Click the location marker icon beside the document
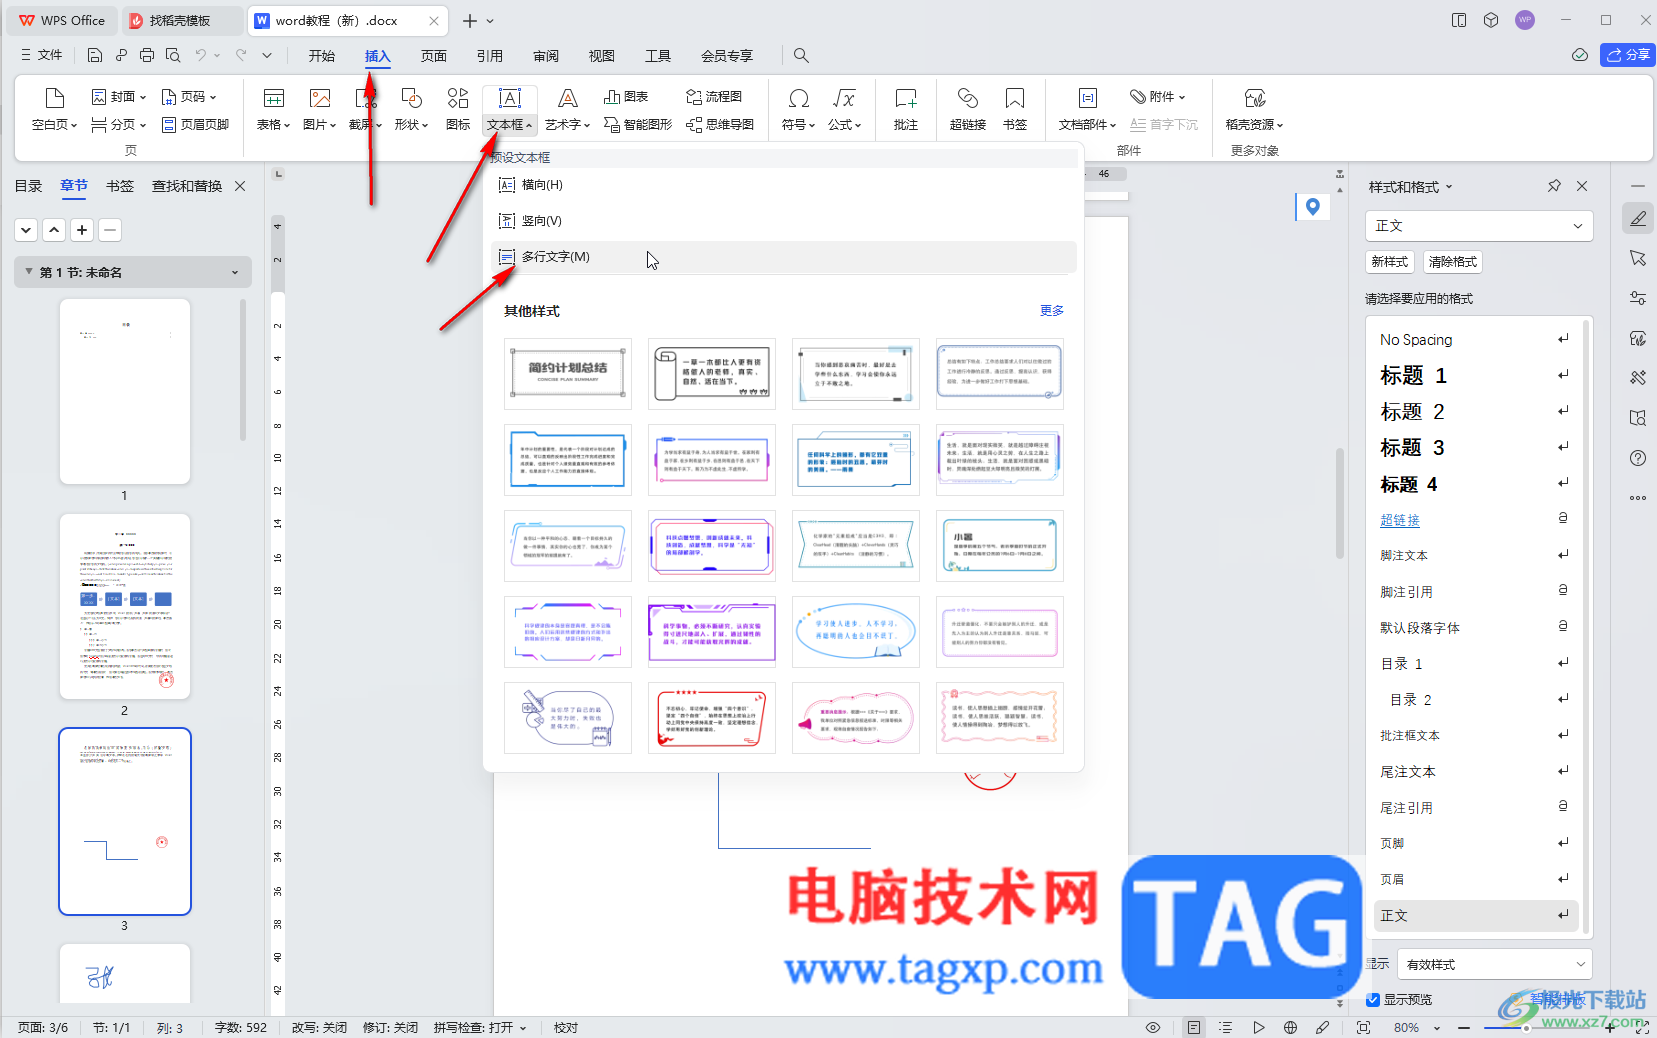Image resolution: width=1657 pixels, height=1038 pixels. coord(1313,207)
